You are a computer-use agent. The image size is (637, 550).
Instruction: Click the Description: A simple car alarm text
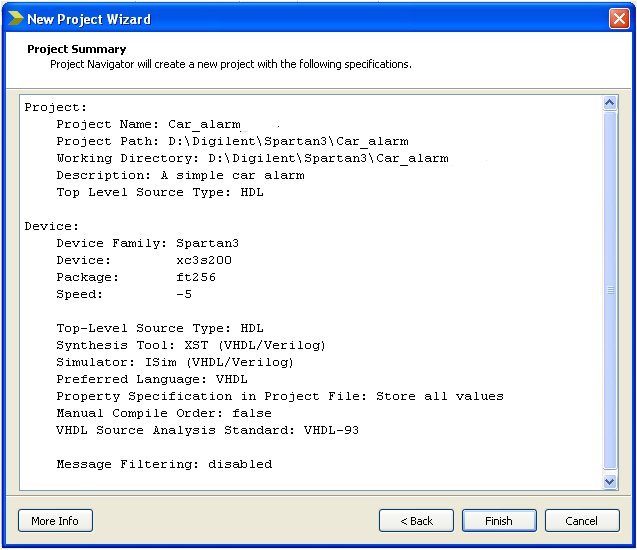[180, 175]
